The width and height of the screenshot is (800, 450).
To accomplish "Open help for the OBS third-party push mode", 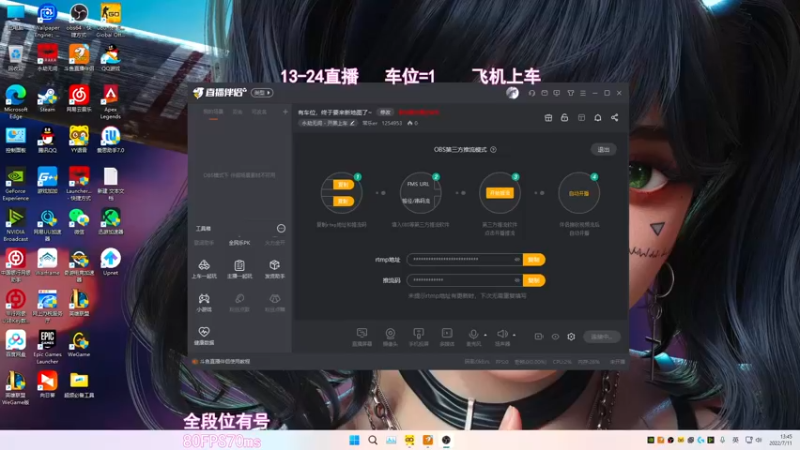I will click(493, 149).
